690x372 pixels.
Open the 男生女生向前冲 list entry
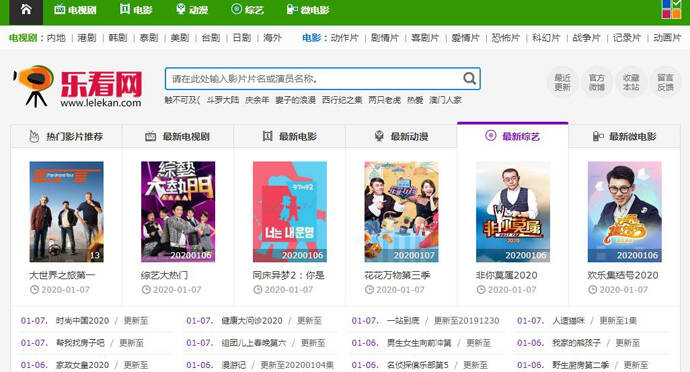pos(419,343)
